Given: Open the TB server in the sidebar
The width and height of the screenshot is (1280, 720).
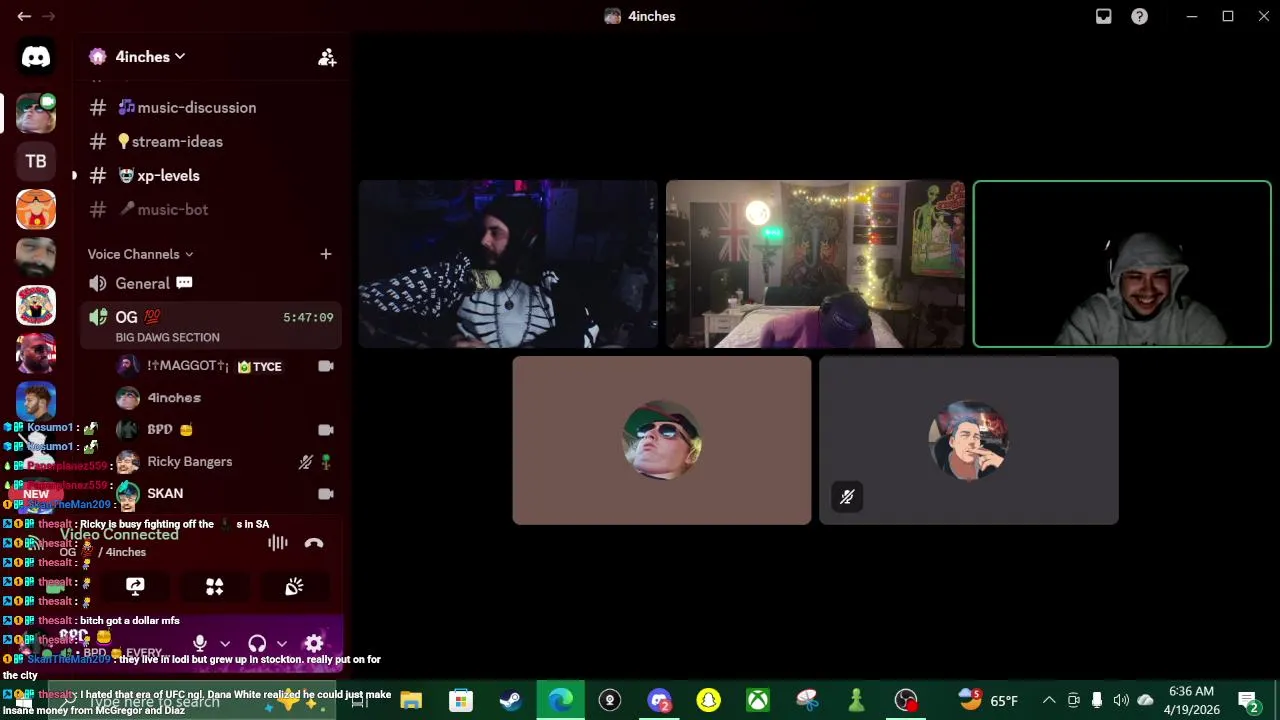Looking at the screenshot, I should coord(36,161).
